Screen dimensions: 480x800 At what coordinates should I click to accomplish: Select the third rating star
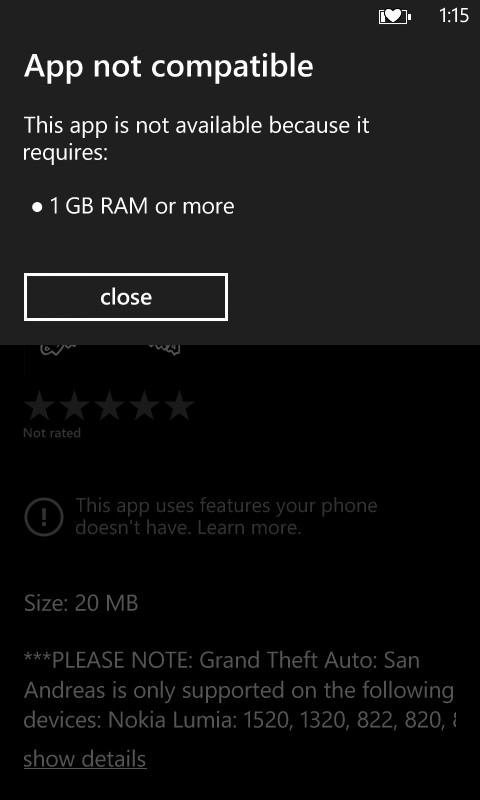(110, 408)
